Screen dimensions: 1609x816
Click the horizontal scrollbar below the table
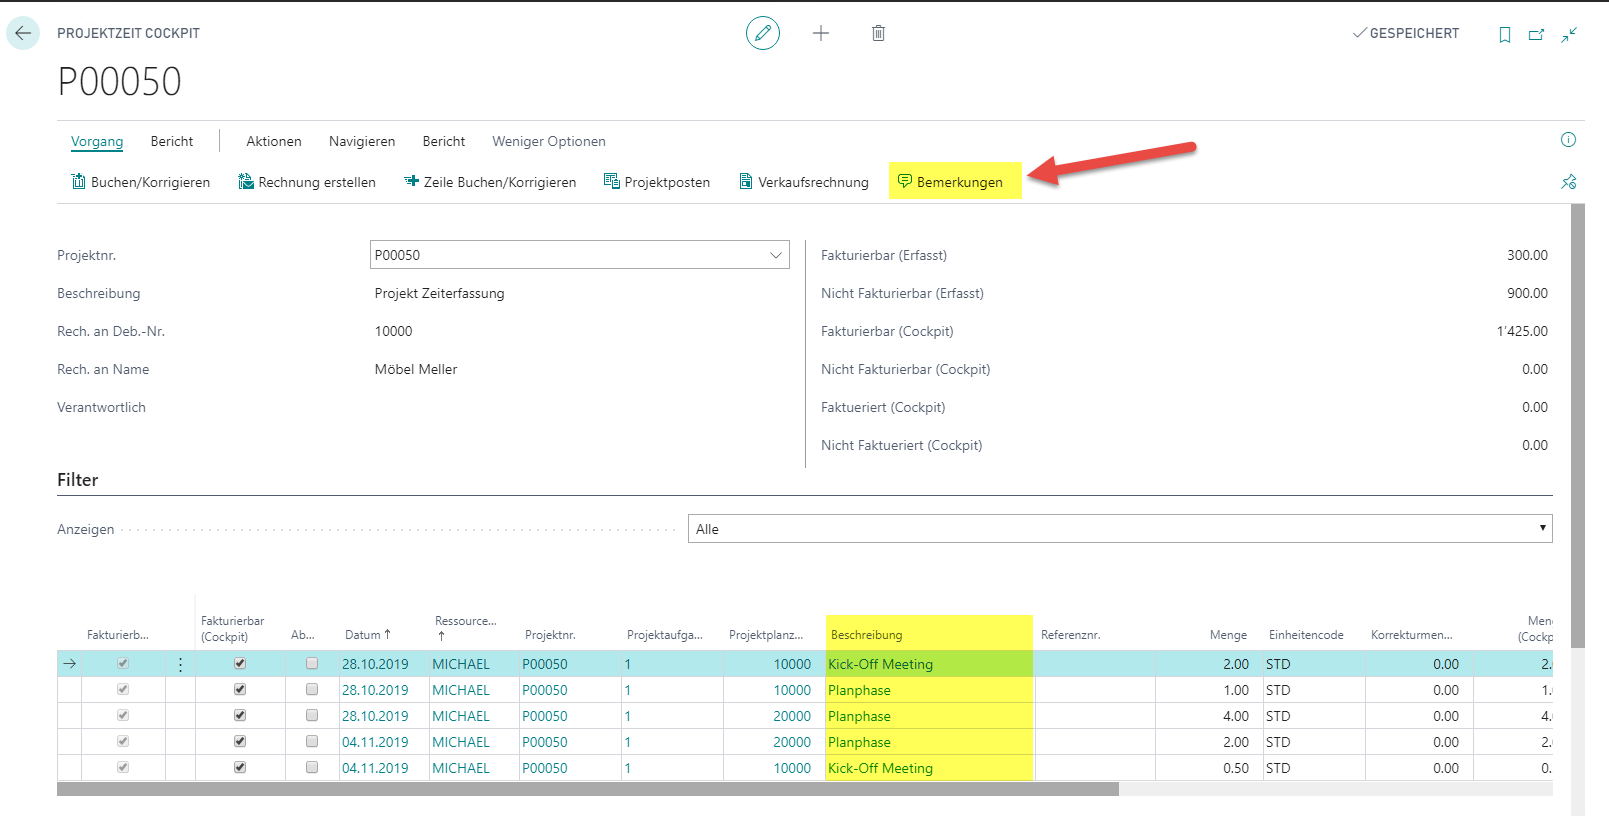588,789
